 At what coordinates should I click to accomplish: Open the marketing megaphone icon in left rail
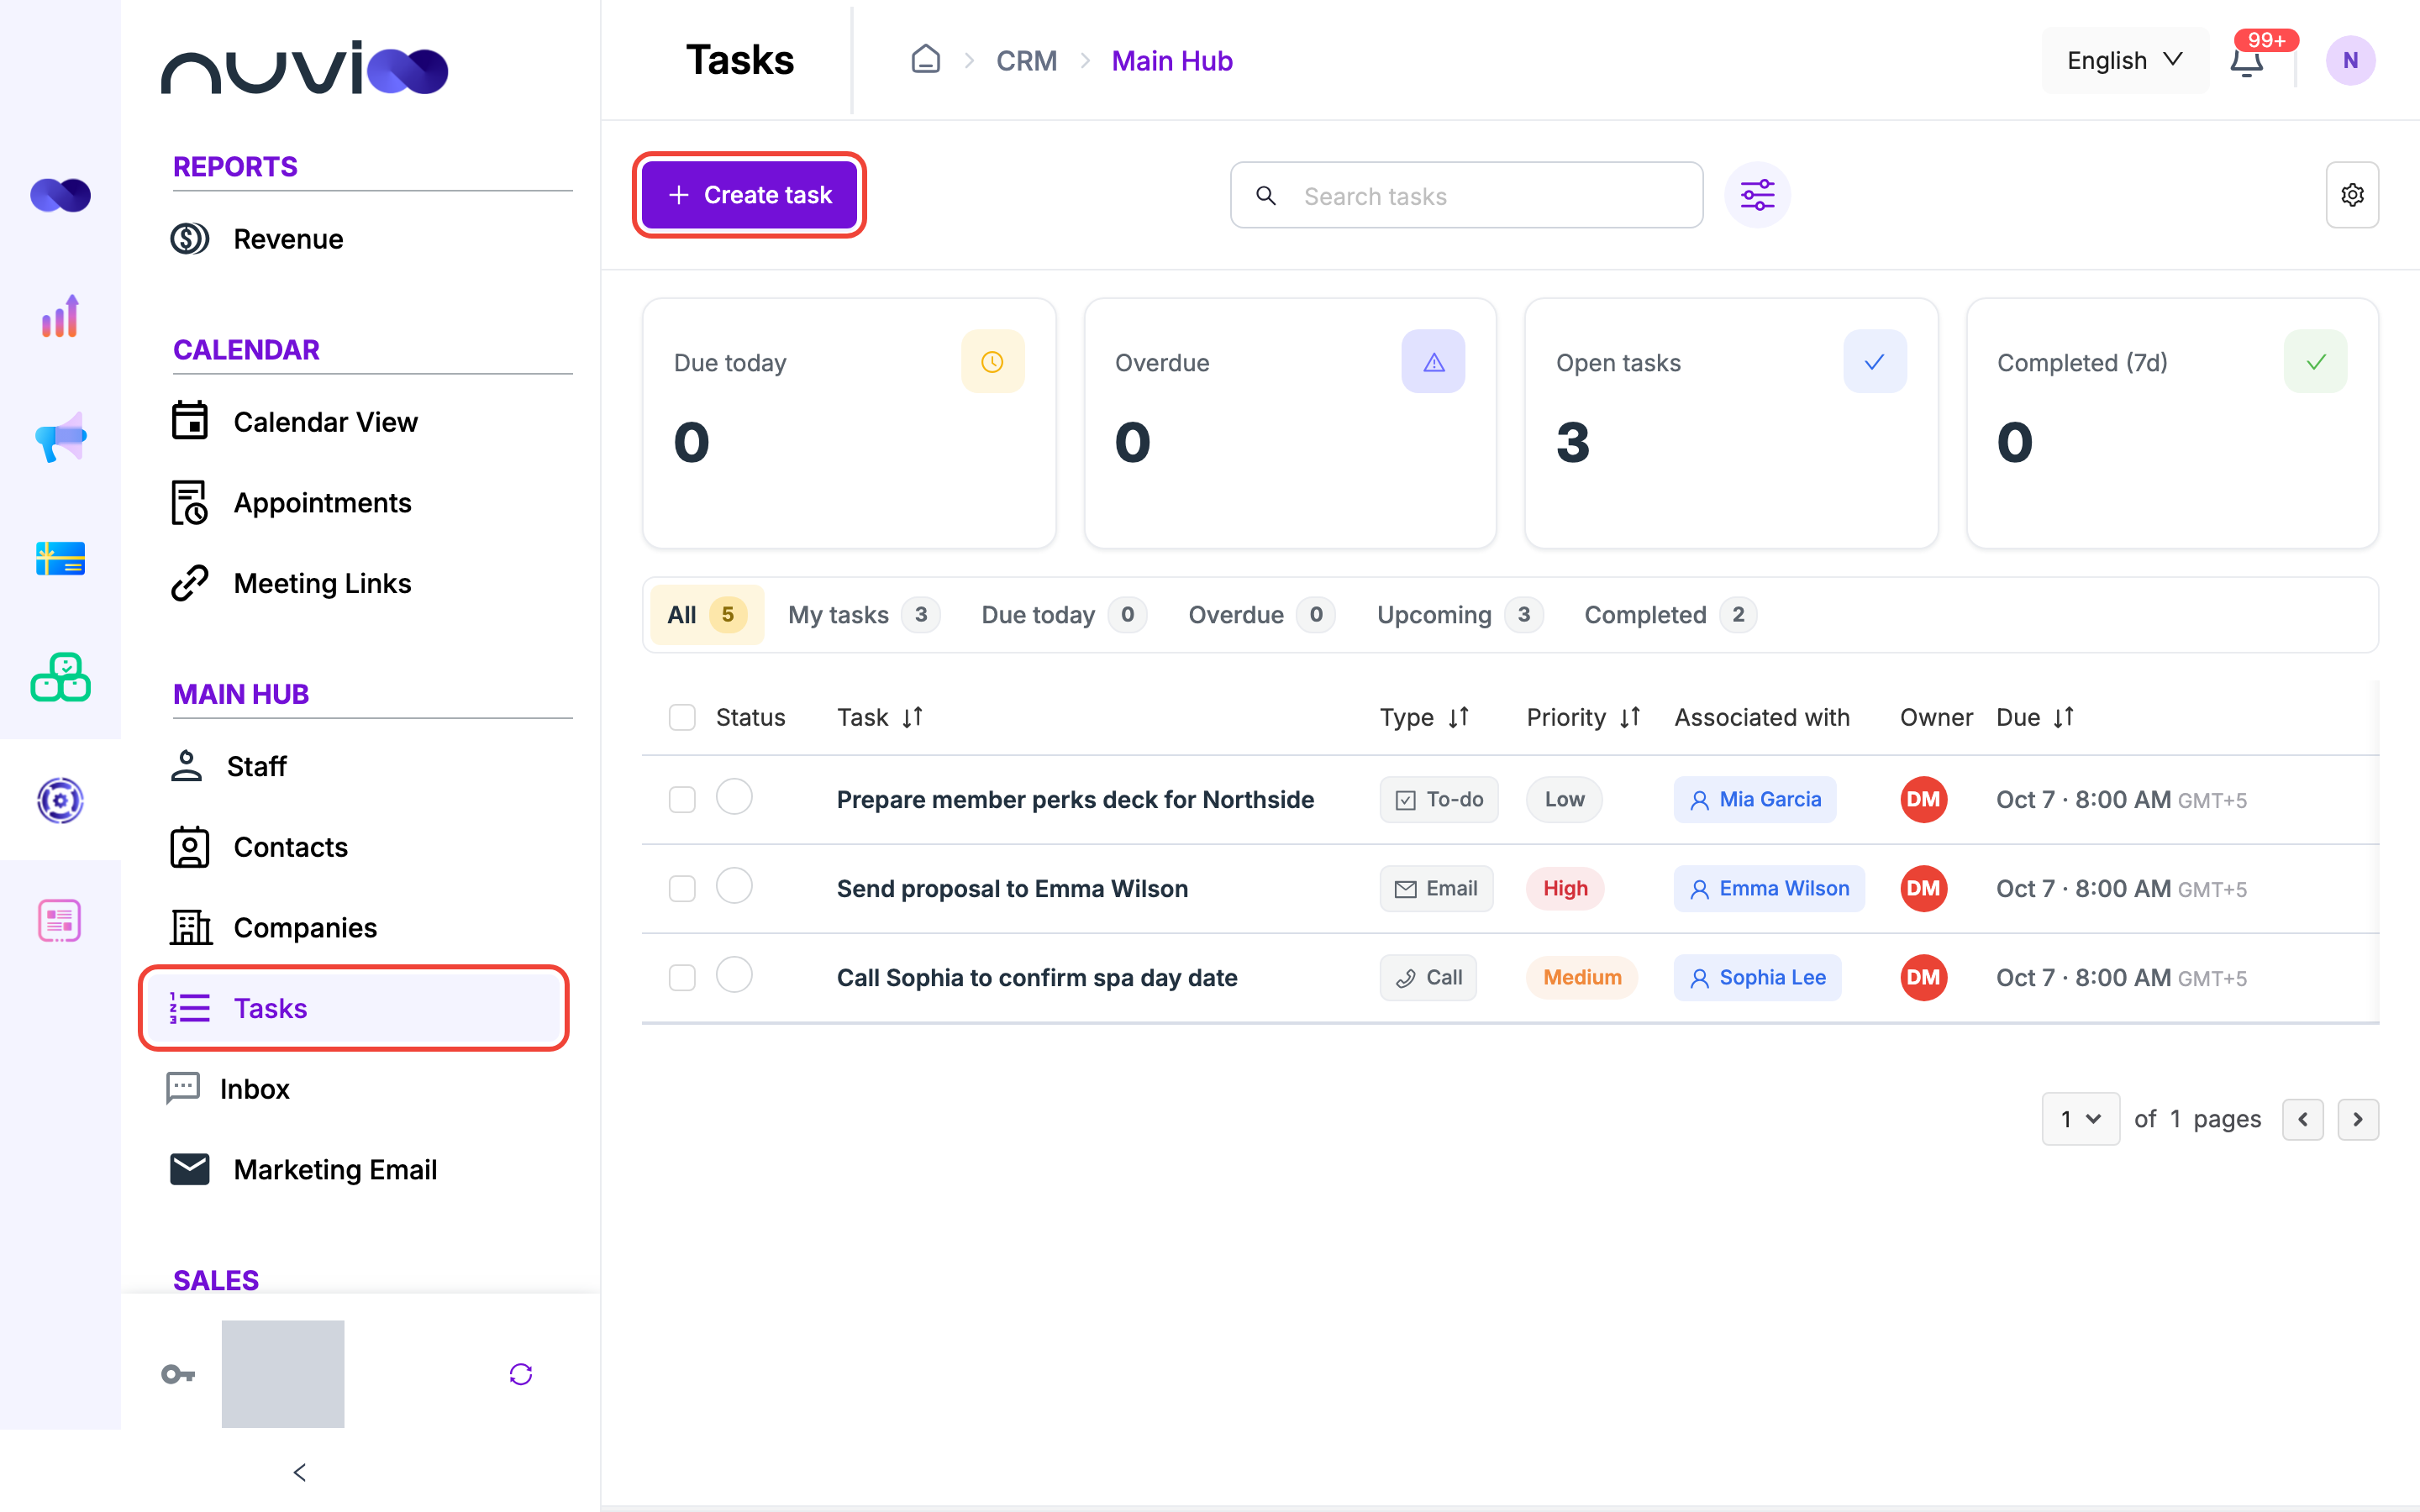[x=60, y=437]
